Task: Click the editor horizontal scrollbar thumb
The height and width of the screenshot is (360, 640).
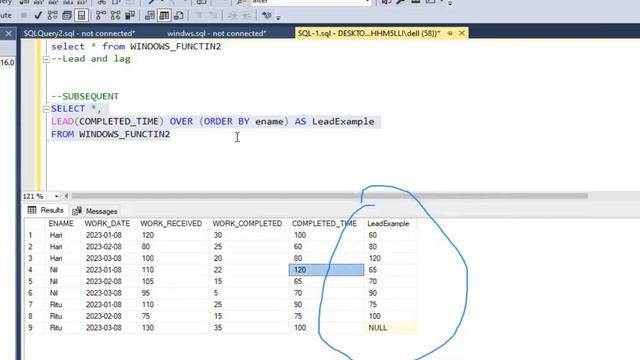Action: pyautogui.click(x=330, y=196)
